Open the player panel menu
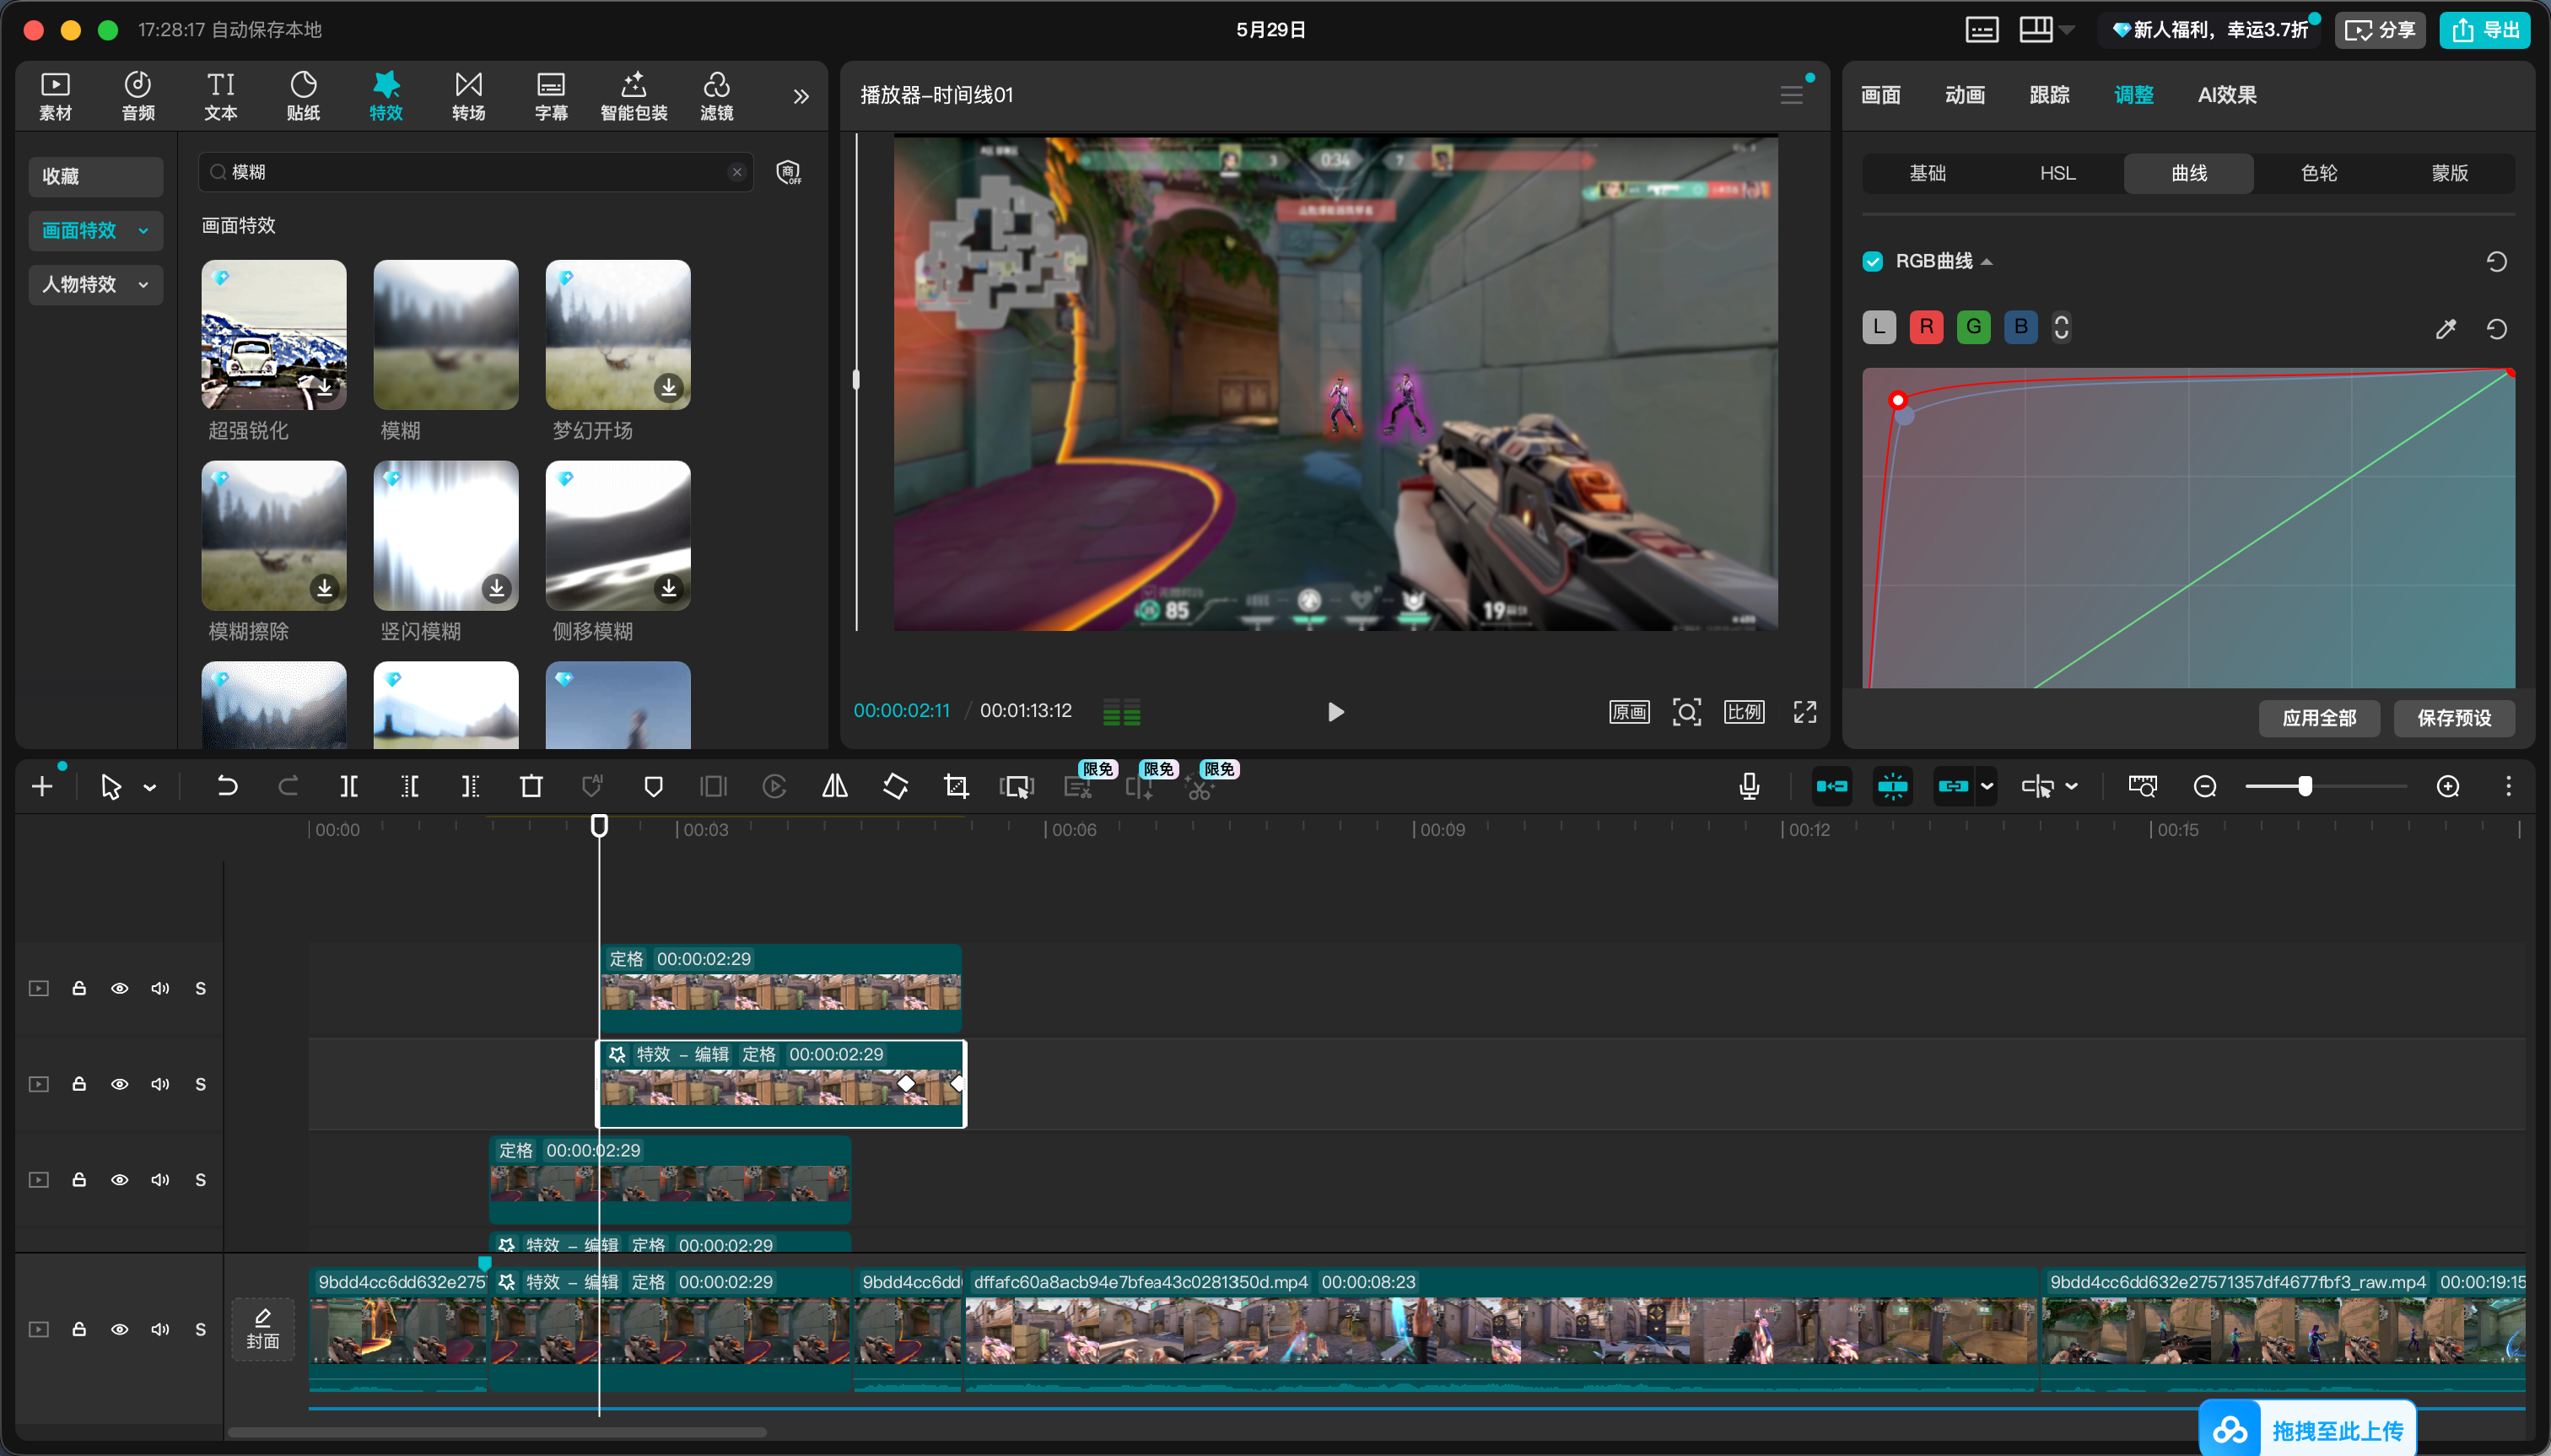 coord(1791,95)
